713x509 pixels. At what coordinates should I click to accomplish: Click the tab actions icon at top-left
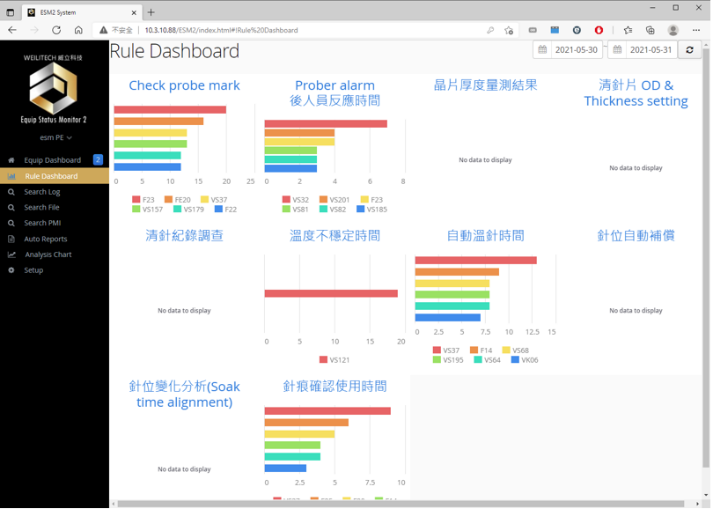click(x=10, y=12)
